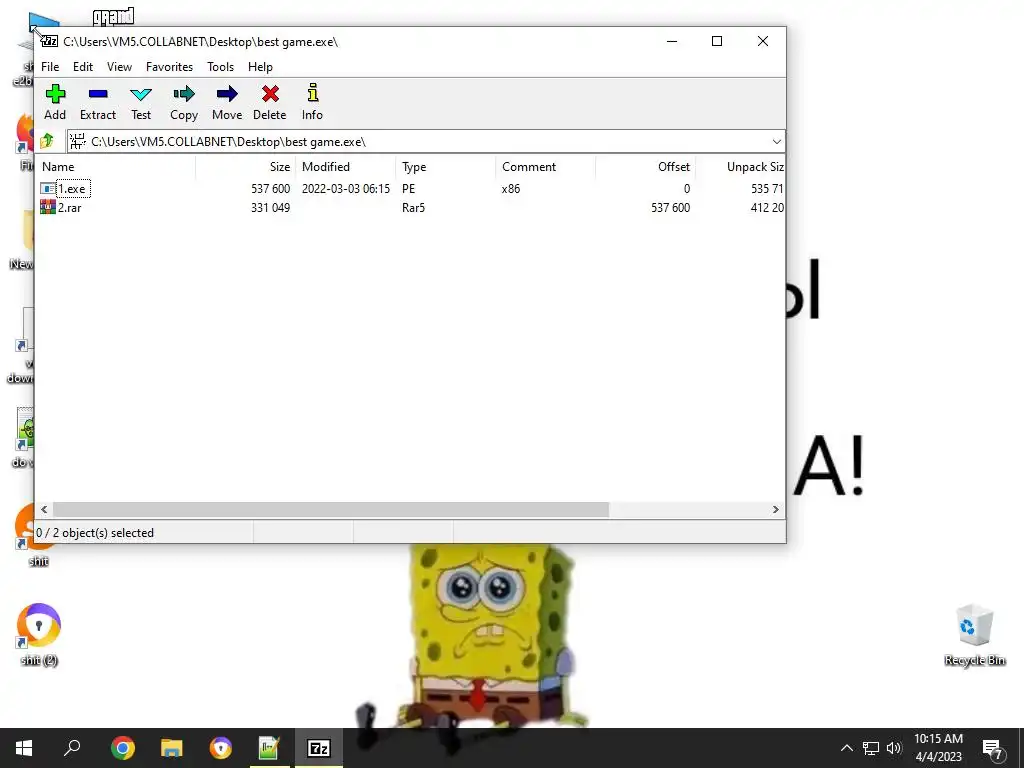Image resolution: width=1024 pixels, height=768 pixels.
Task: Click the offset value 0 of 1.exe
Action: pos(686,189)
